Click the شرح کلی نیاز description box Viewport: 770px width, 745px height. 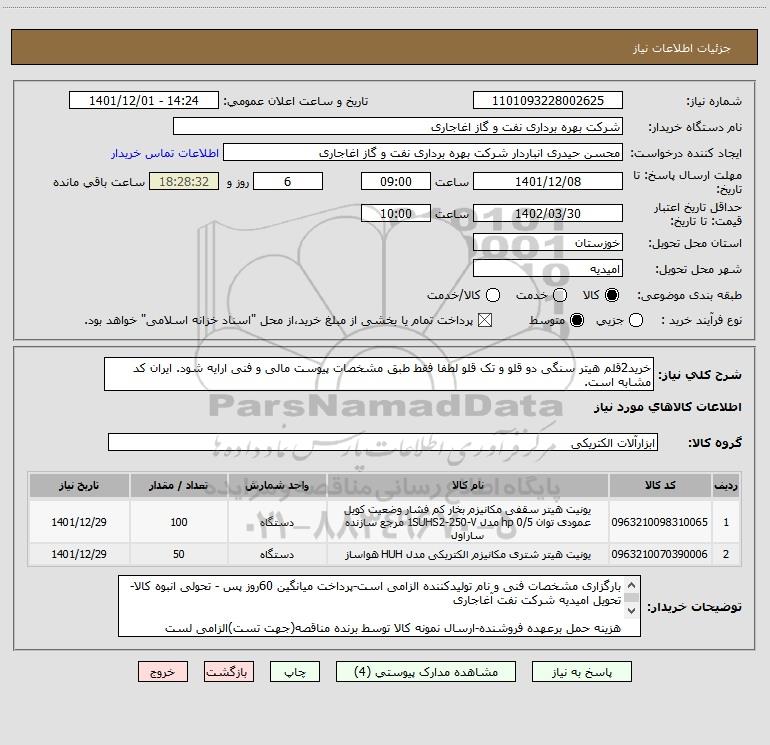click(379, 375)
